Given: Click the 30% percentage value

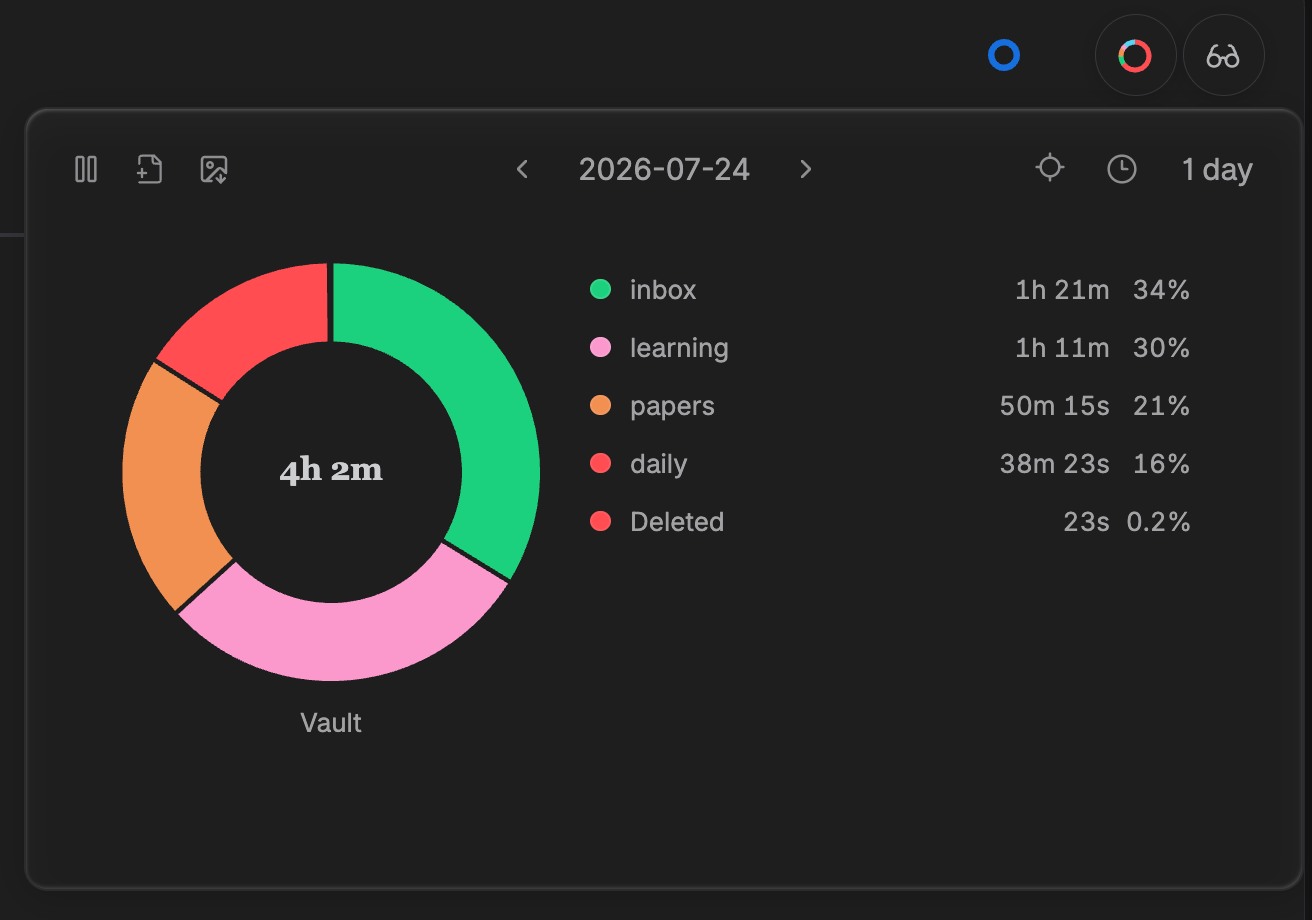Looking at the screenshot, I should tap(1161, 348).
